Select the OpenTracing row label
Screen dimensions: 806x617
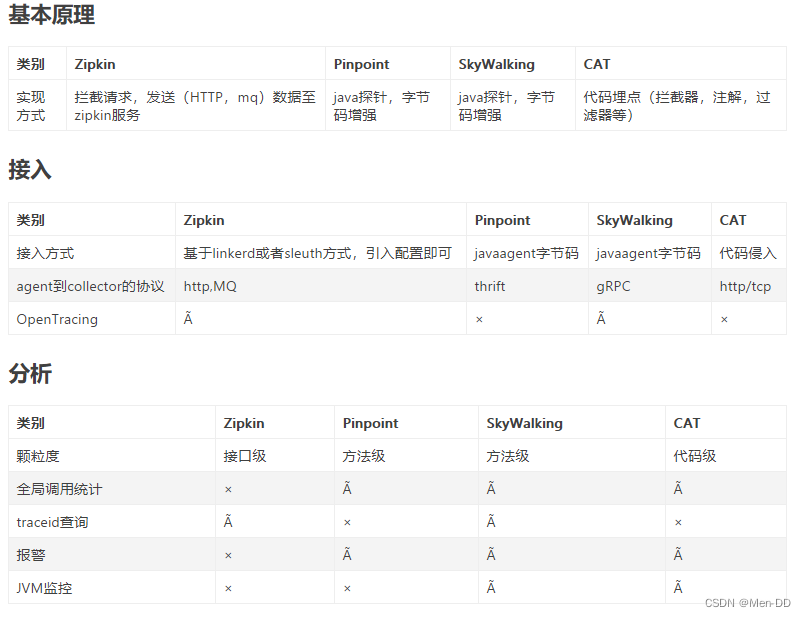[57, 319]
